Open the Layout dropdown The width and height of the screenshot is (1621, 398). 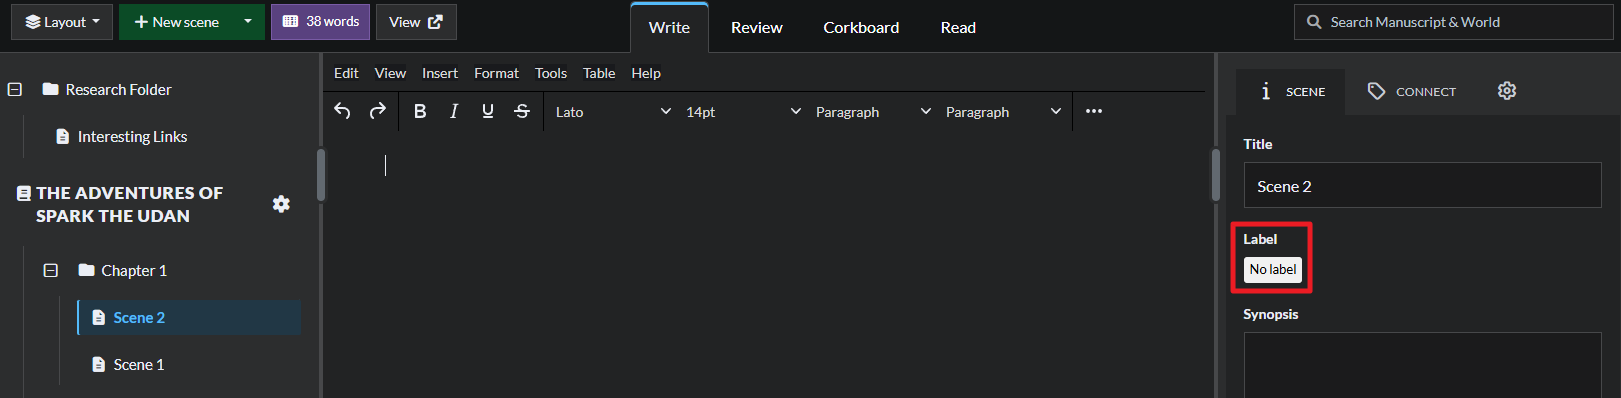pos(62,22)
